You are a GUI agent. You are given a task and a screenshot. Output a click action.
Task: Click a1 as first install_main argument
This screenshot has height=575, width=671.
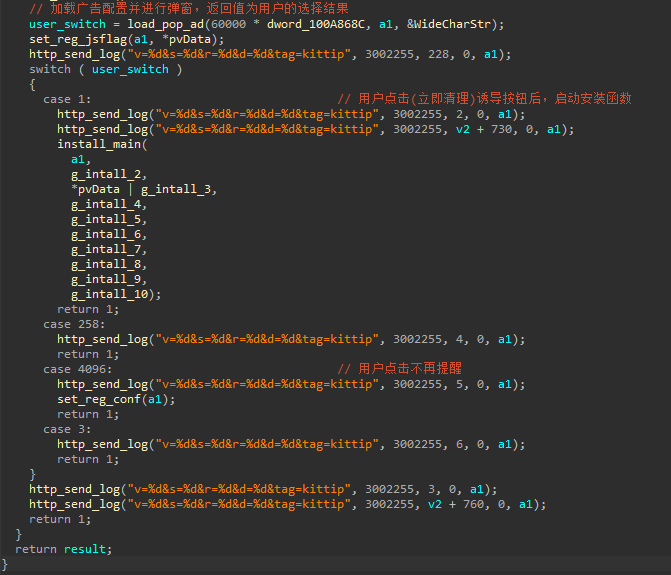(x=78, y=159)
